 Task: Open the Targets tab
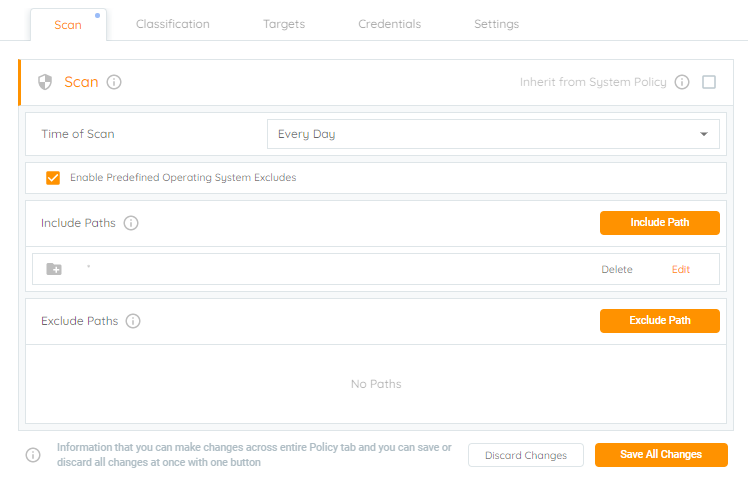click(x=284, y=24)
